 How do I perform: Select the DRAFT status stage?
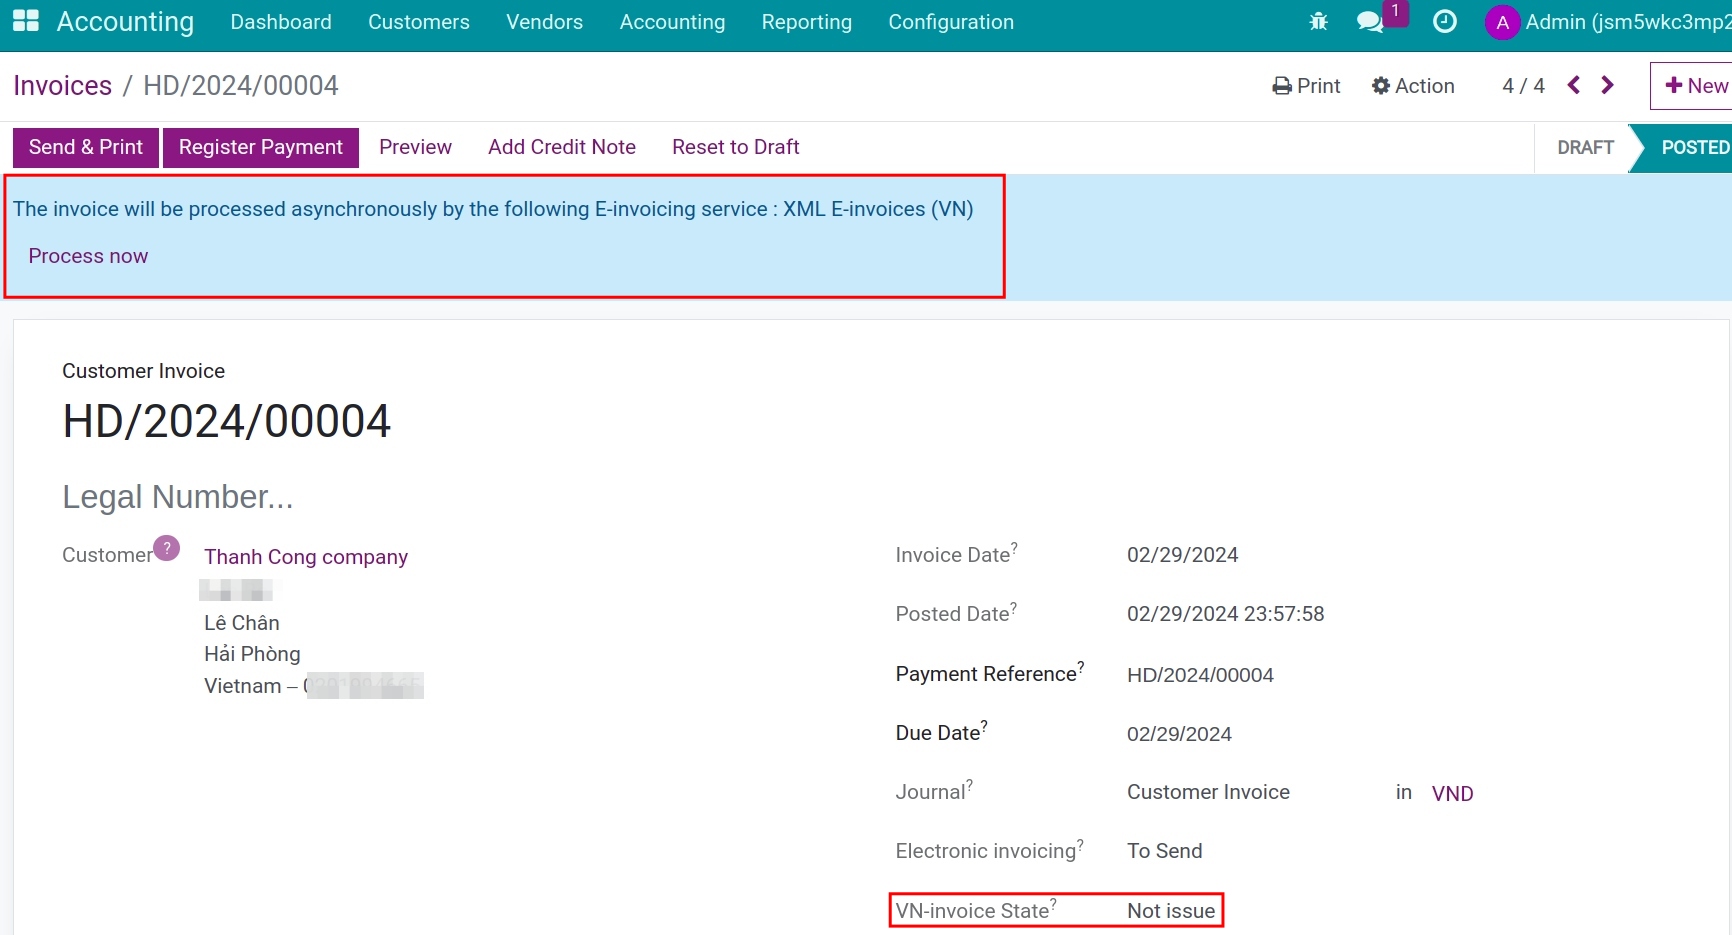pyautogui.click(x=1586, y=147)
